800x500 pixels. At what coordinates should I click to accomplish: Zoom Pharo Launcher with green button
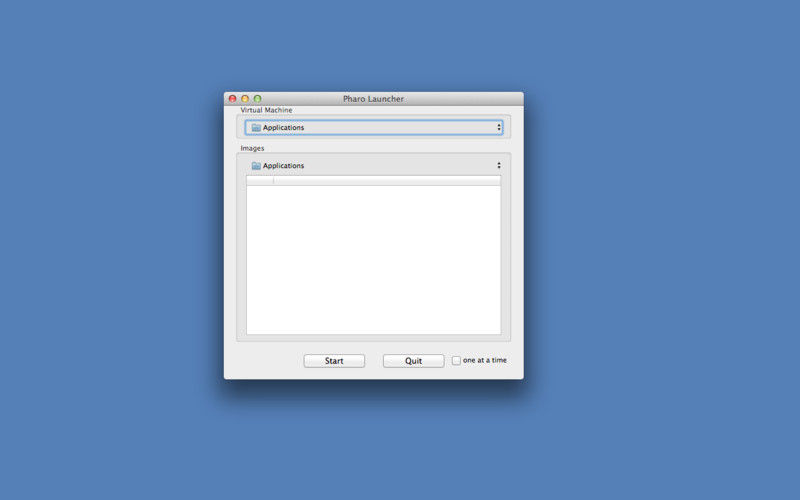pyautogui.click(x=258, y=98)
